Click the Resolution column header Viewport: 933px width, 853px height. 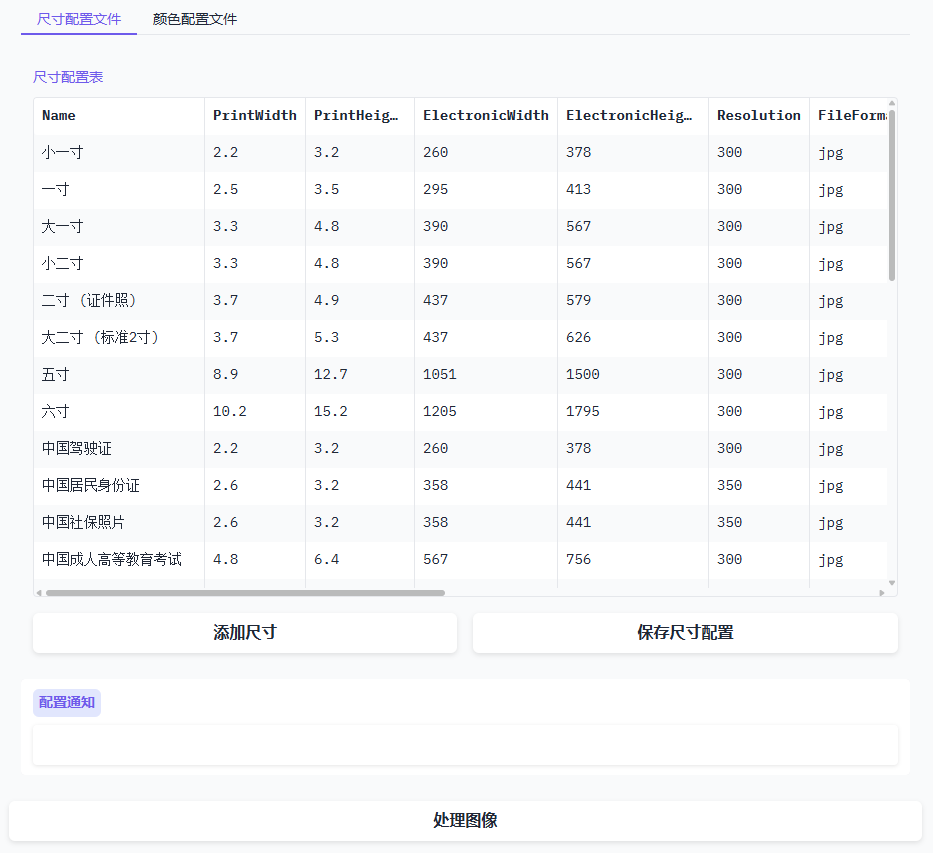point(758,116)
